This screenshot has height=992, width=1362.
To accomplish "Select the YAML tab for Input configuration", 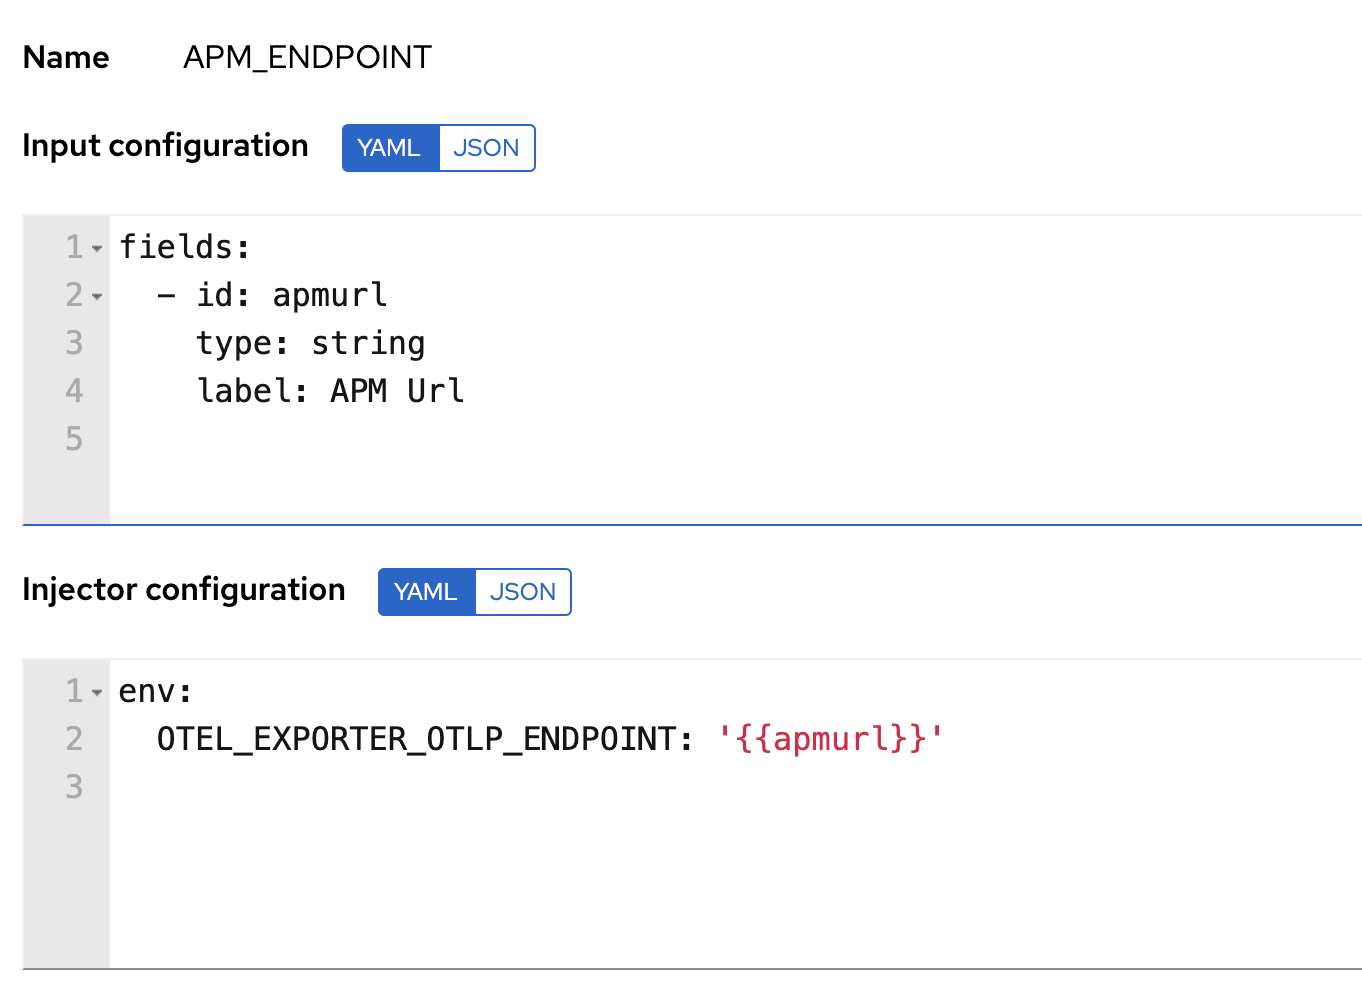I will (391, 147).
